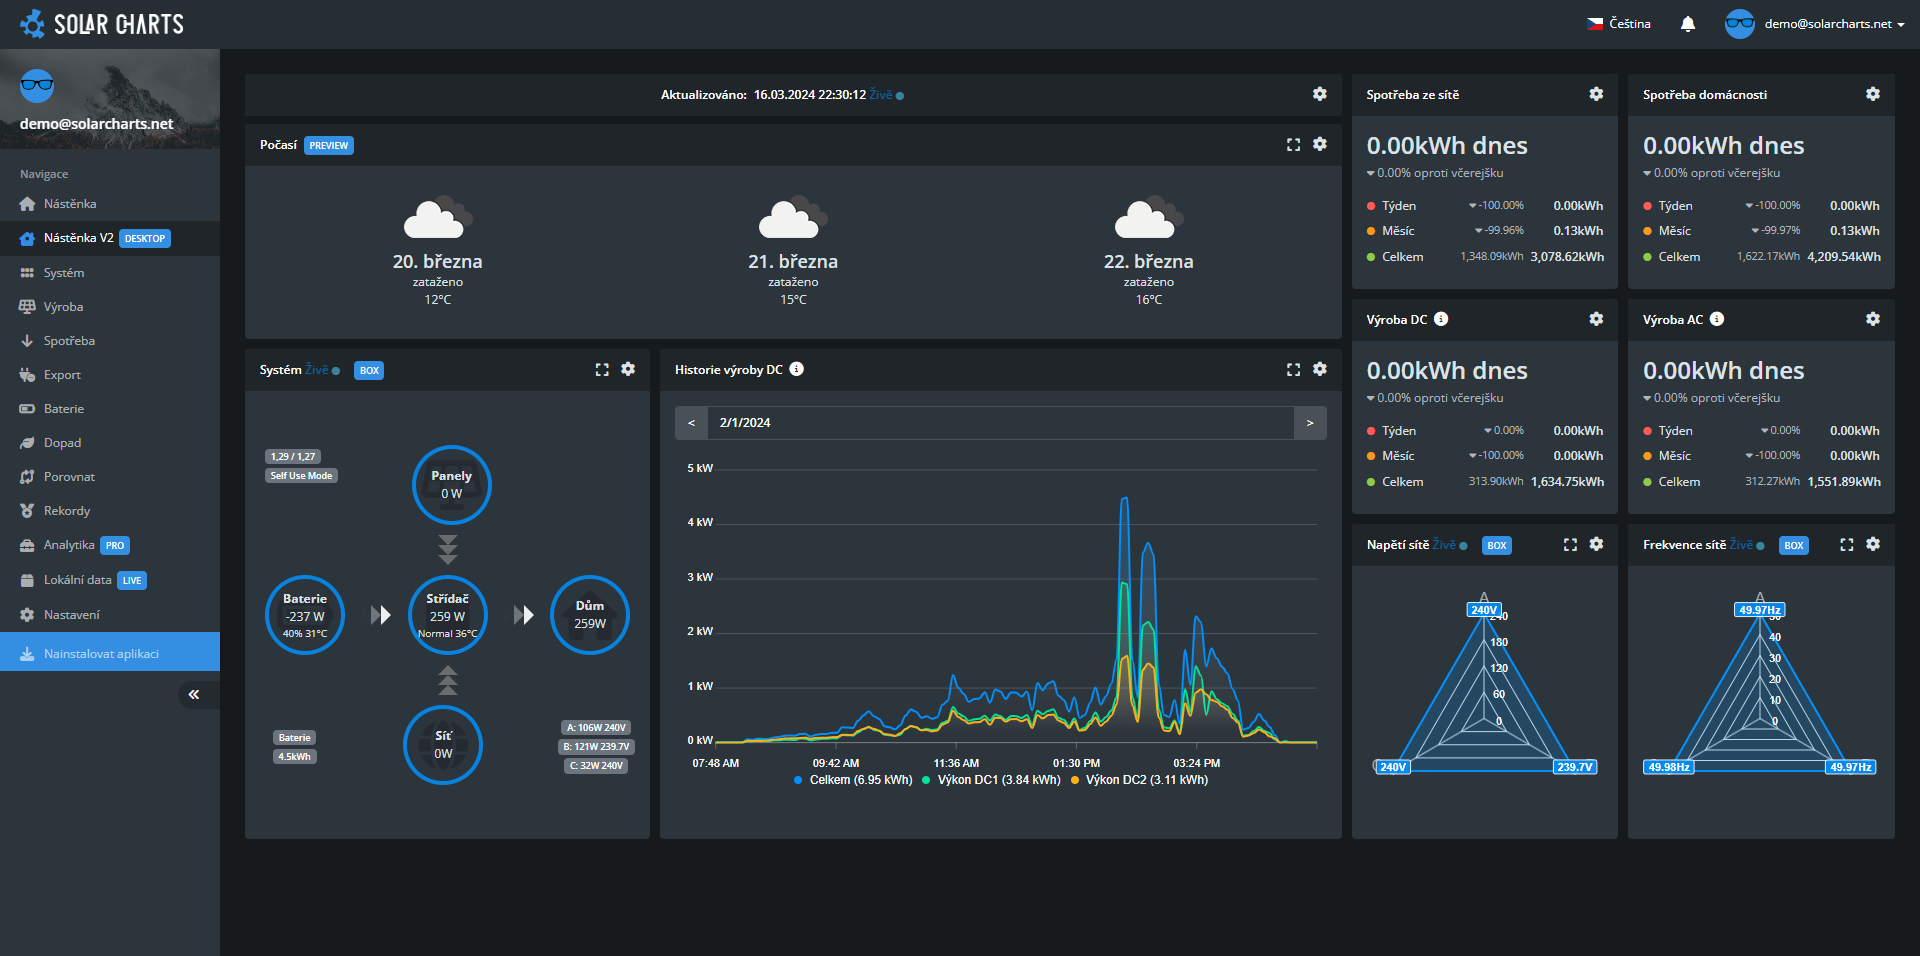
Task: Open Lokální data LIVE page
Action: point(110,580)
